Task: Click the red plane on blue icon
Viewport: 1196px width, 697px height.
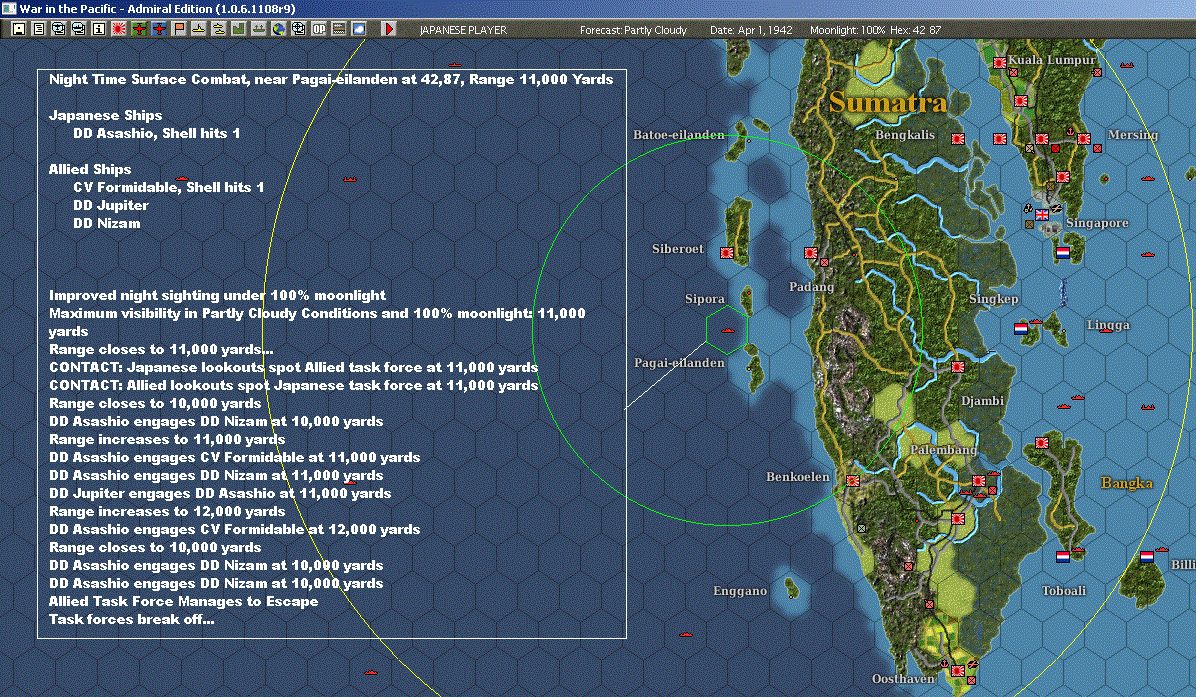Action: pos(159,29)
